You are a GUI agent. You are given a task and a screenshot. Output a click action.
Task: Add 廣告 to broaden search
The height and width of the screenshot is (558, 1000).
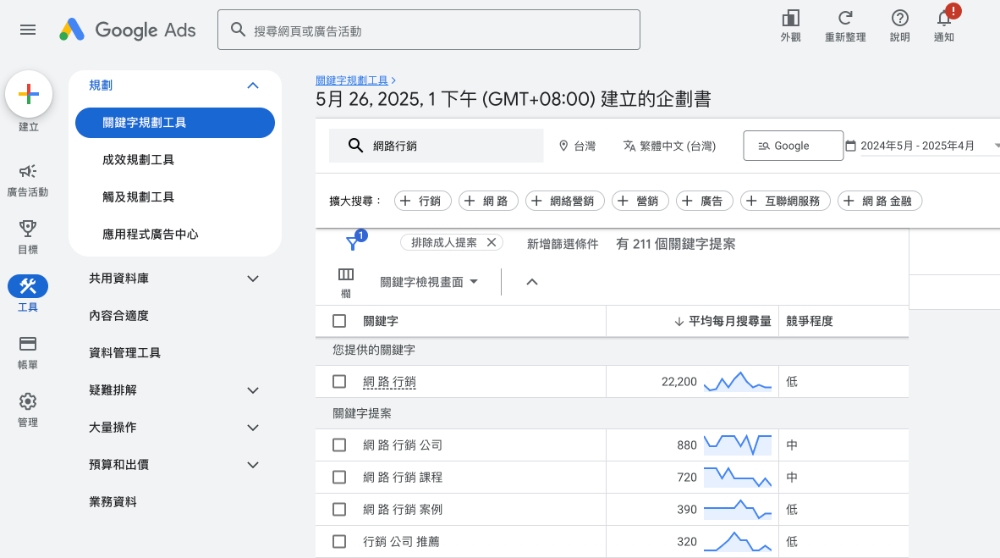pos(705,201)
